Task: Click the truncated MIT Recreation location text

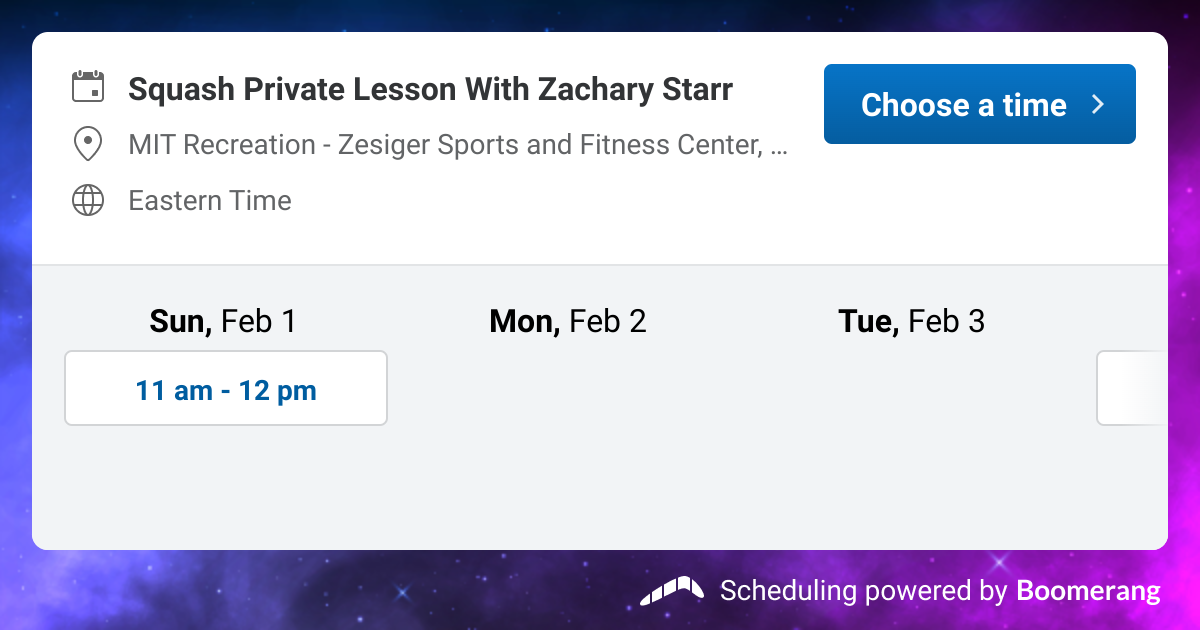Action: 458,144
